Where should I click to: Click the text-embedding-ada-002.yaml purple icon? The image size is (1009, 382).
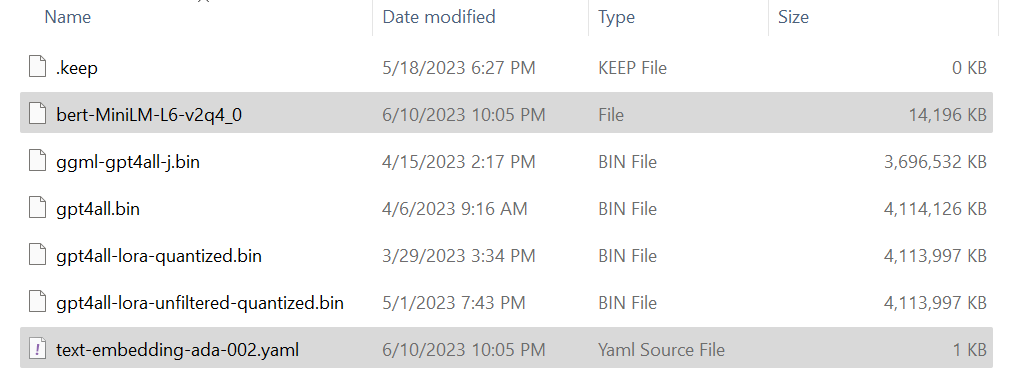(38, 349)
